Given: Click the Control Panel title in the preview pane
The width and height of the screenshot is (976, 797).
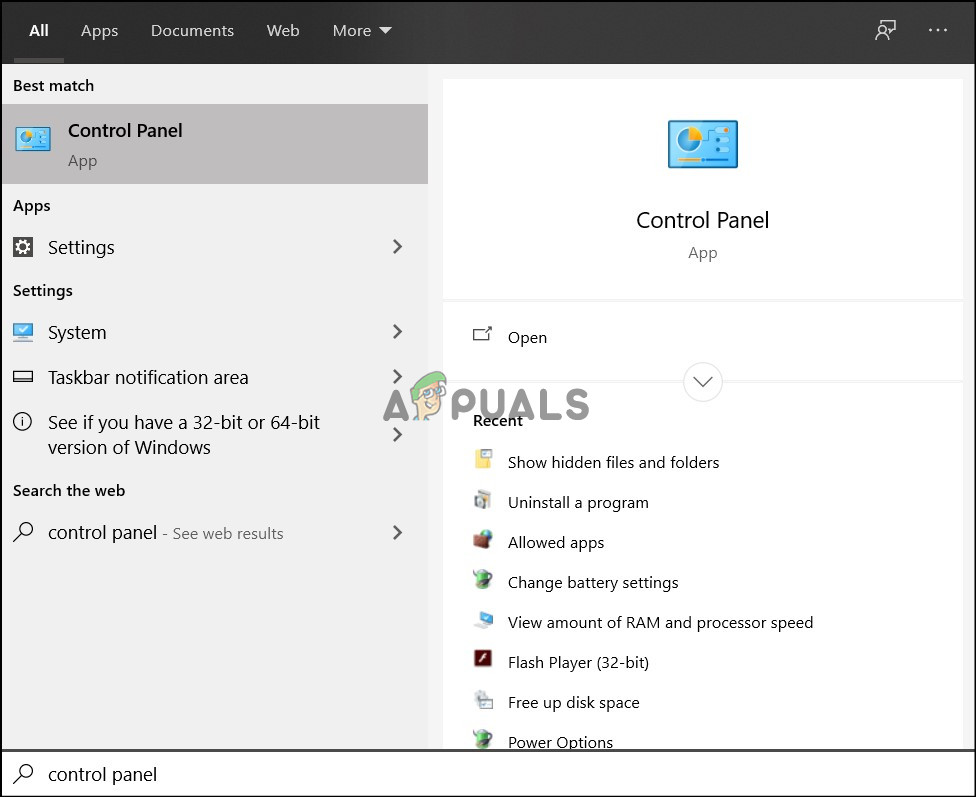Looking at the screenshot, I should click(x=702, y=220).
